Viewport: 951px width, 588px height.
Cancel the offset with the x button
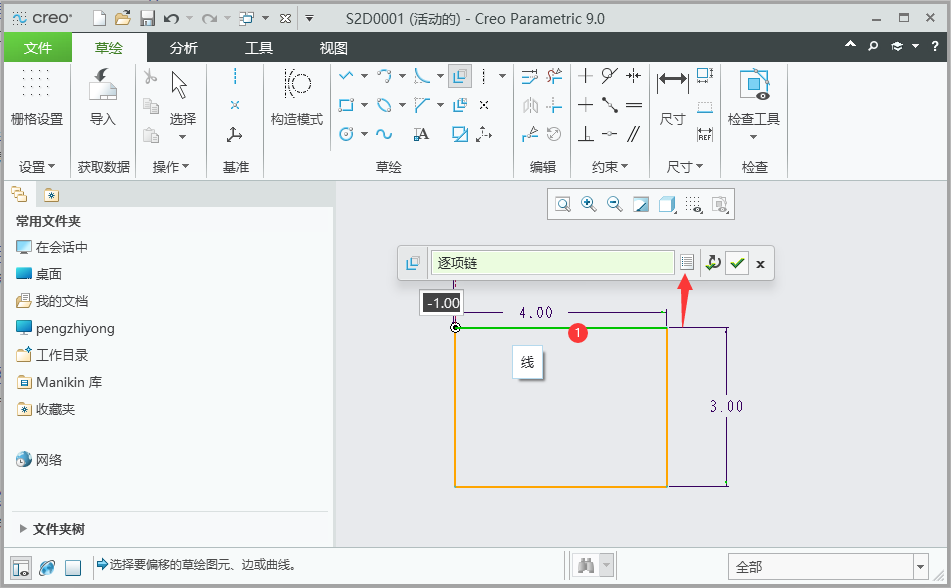tap(761, 263)
